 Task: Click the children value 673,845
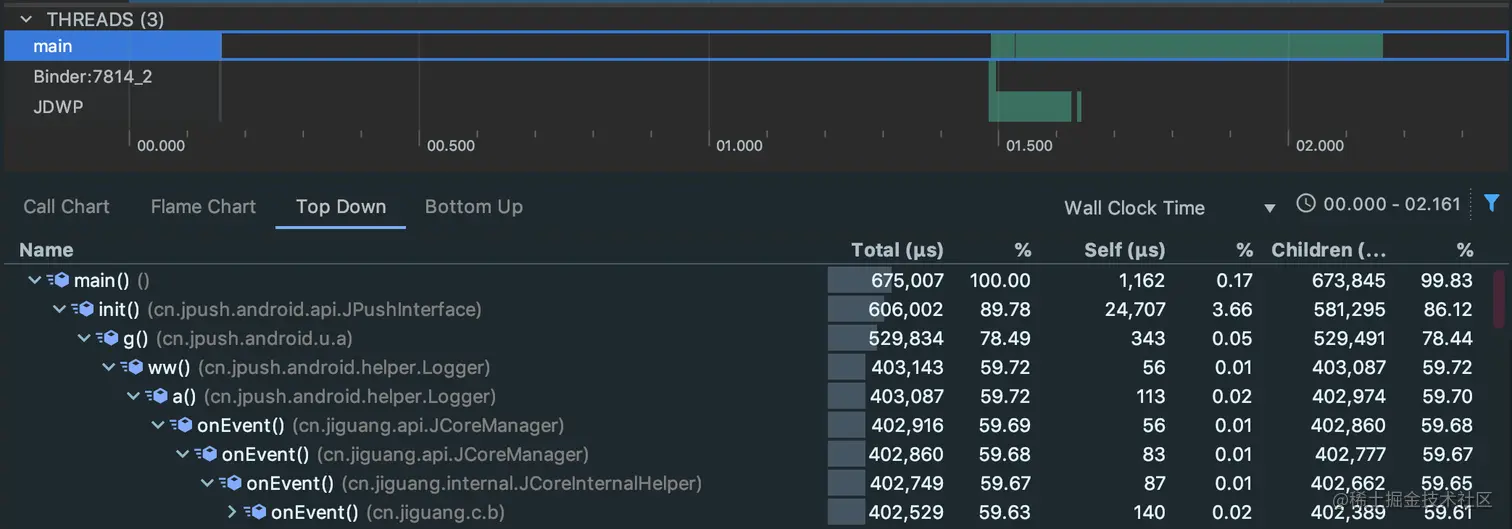[1349, 281]
